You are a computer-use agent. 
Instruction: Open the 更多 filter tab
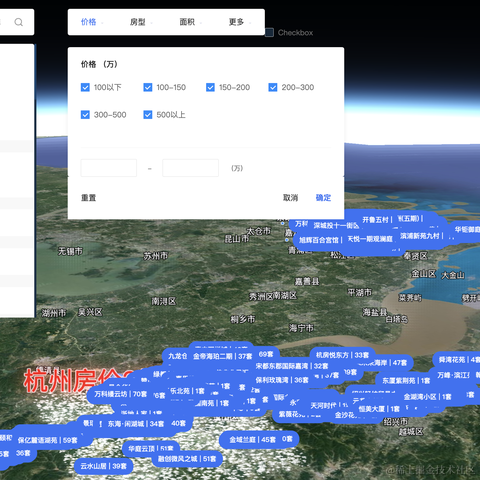tap(236, 22)
